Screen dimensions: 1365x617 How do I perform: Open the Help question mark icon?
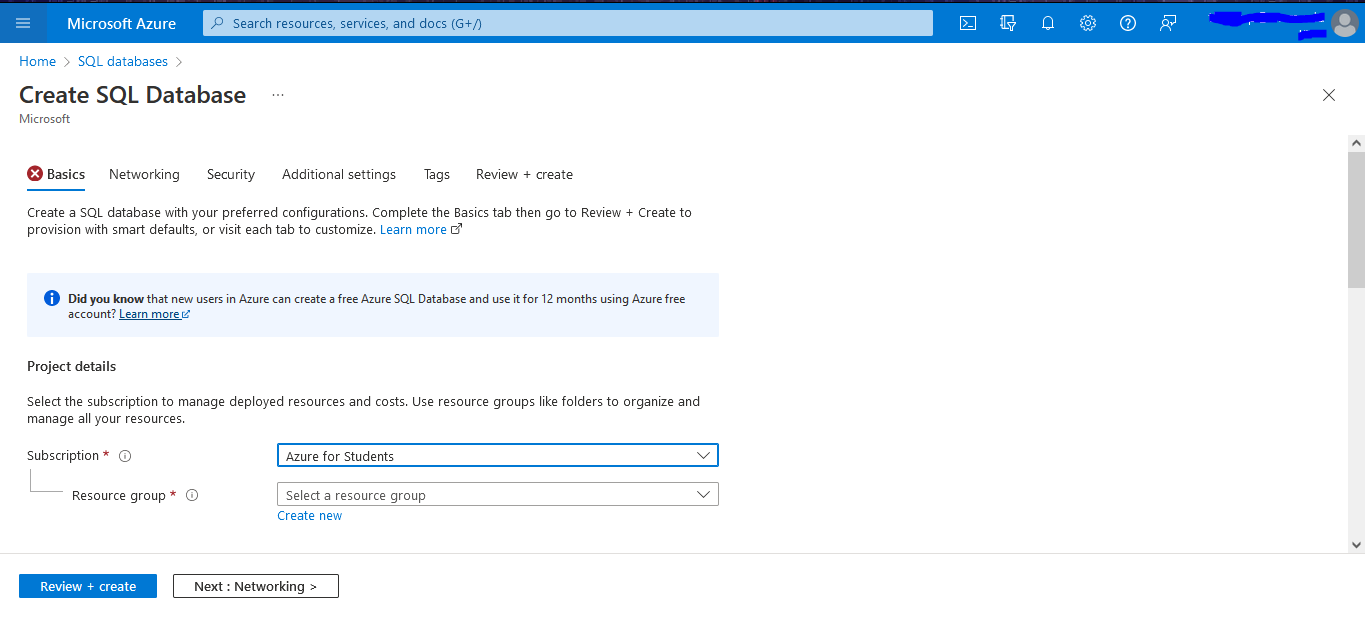1127,23
